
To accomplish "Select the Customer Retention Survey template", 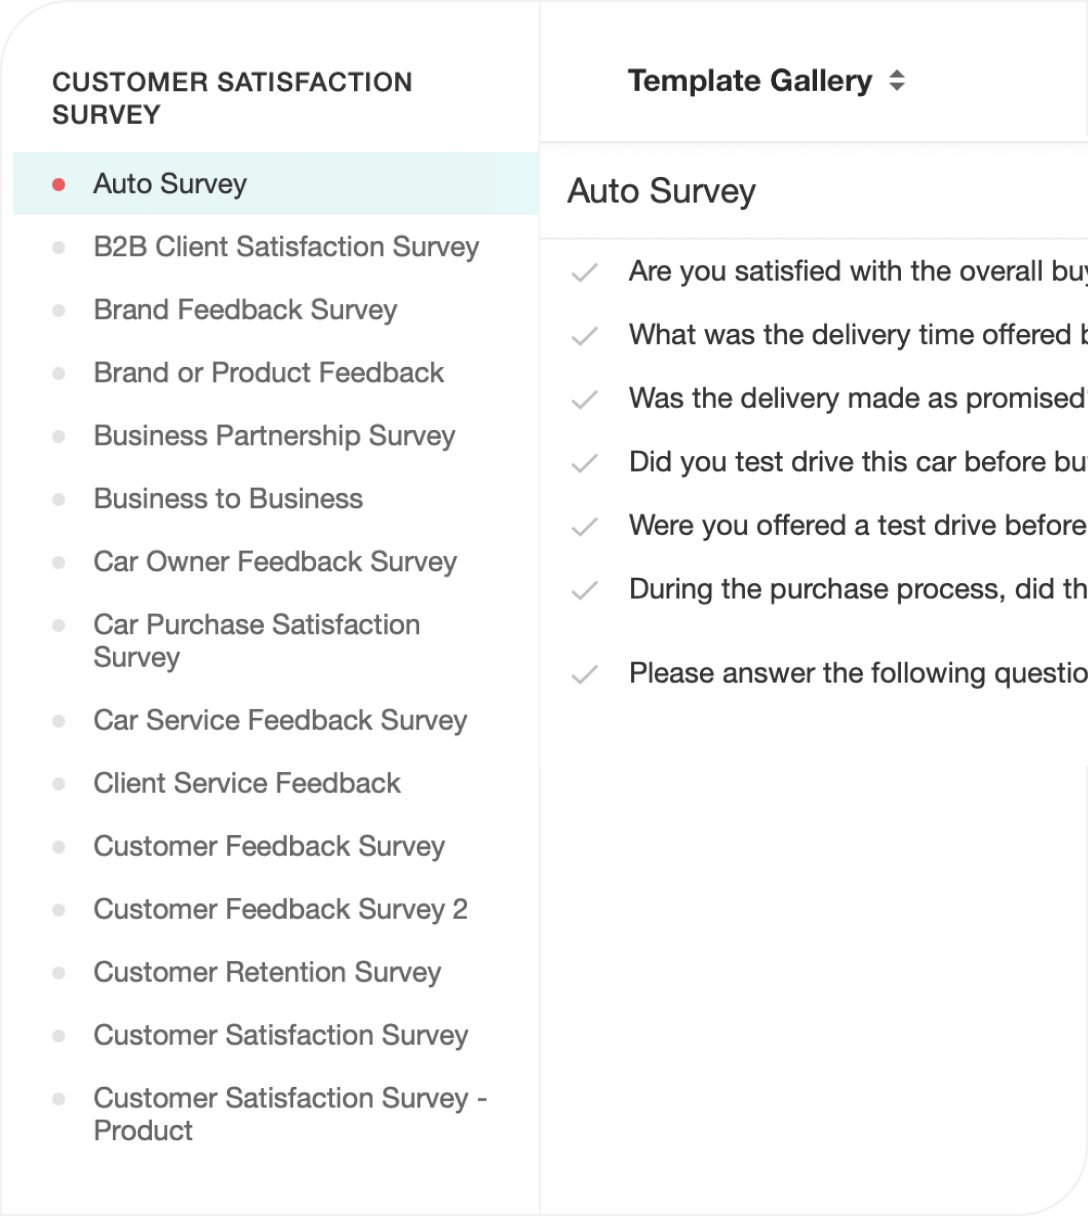I will 267,972.
